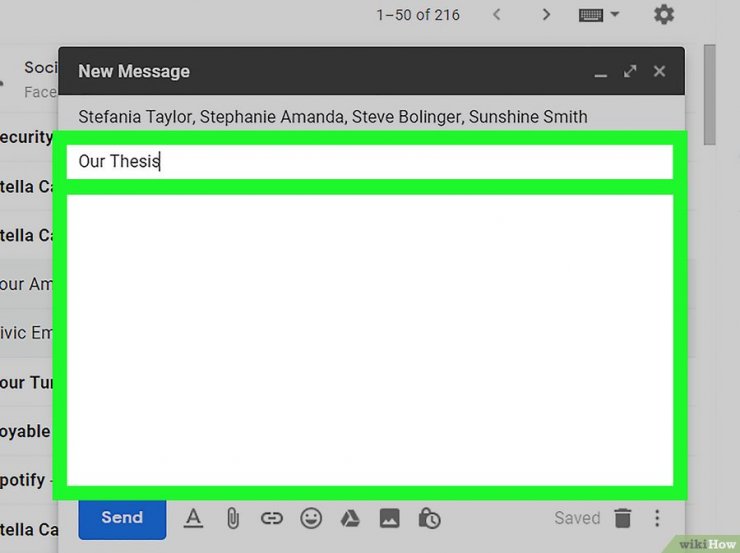Open text formatting options icon
This screenshot has width=740, height=553.
(x=193, y=518)
